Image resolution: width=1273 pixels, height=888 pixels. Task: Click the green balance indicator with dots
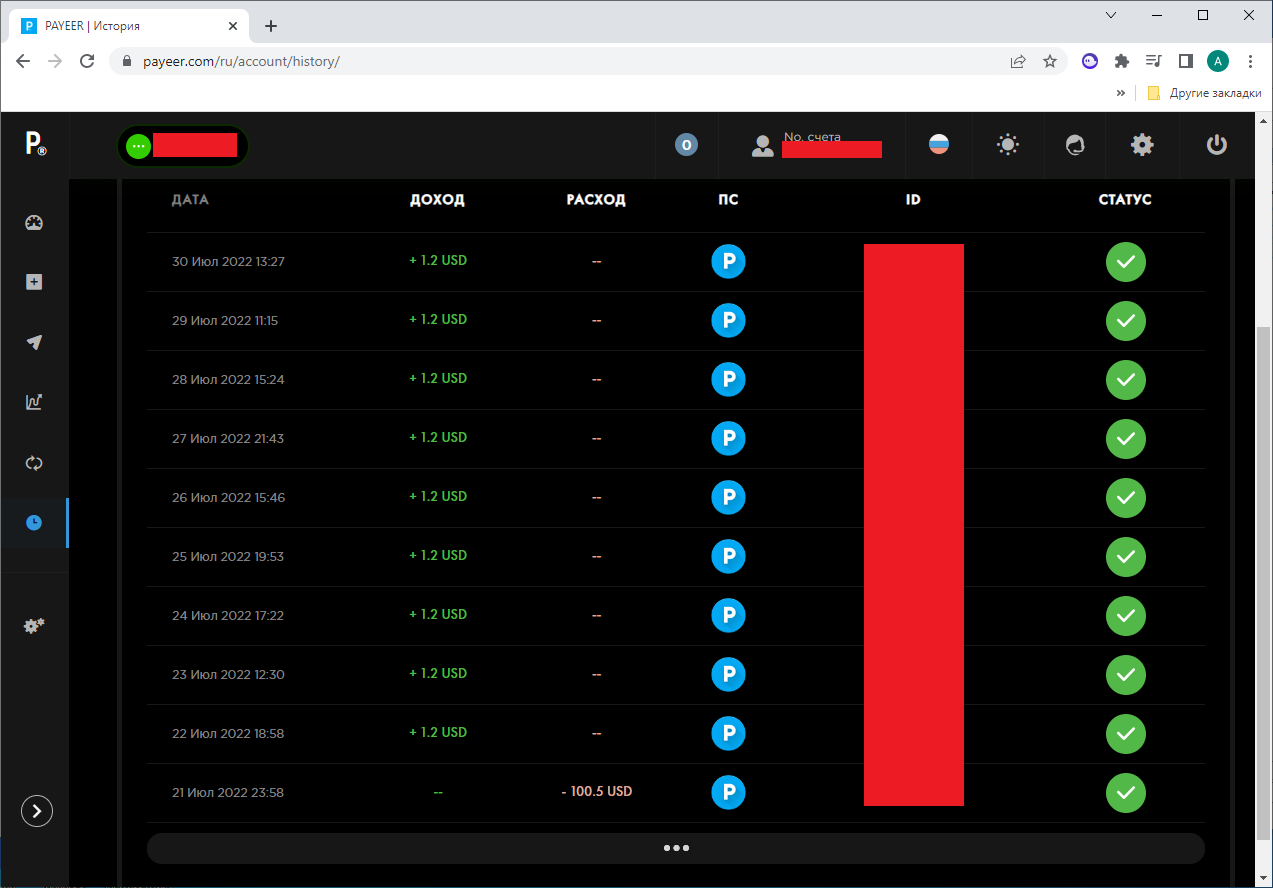tap(138, 146)
